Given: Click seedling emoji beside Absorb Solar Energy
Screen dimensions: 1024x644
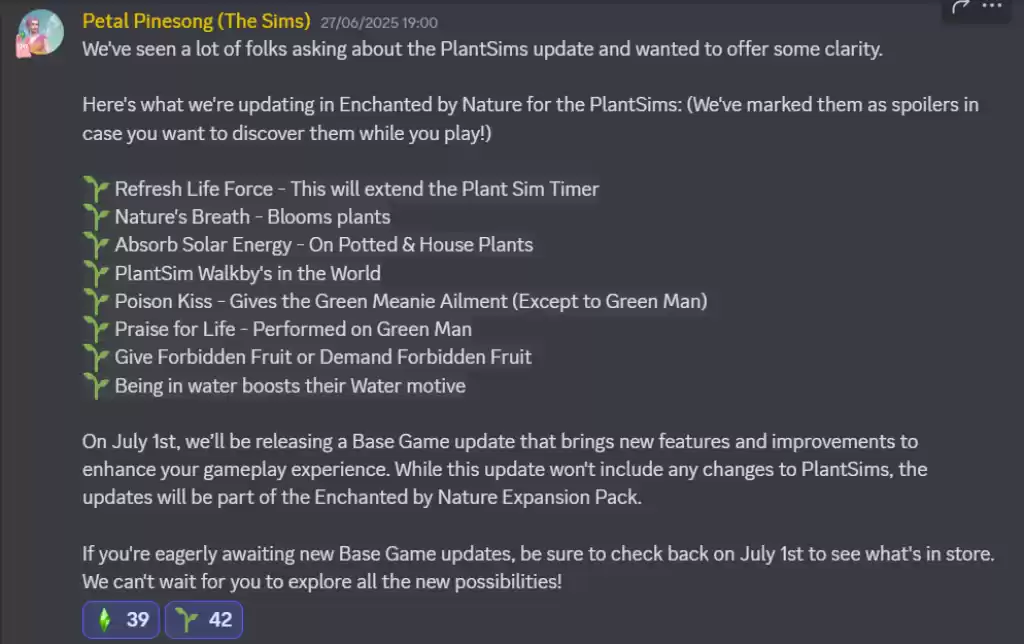Looking at the screenshot, I should pos(96,244).
